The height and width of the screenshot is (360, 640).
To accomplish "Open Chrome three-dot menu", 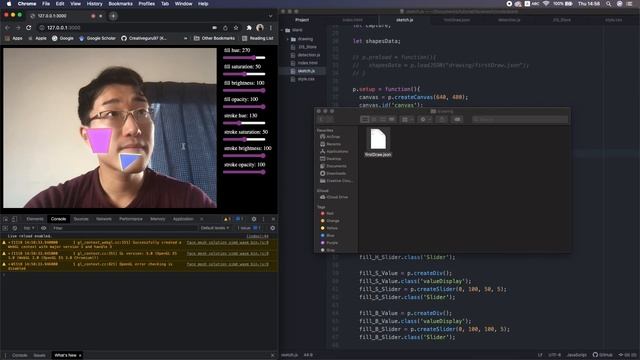I will point(270,28).
